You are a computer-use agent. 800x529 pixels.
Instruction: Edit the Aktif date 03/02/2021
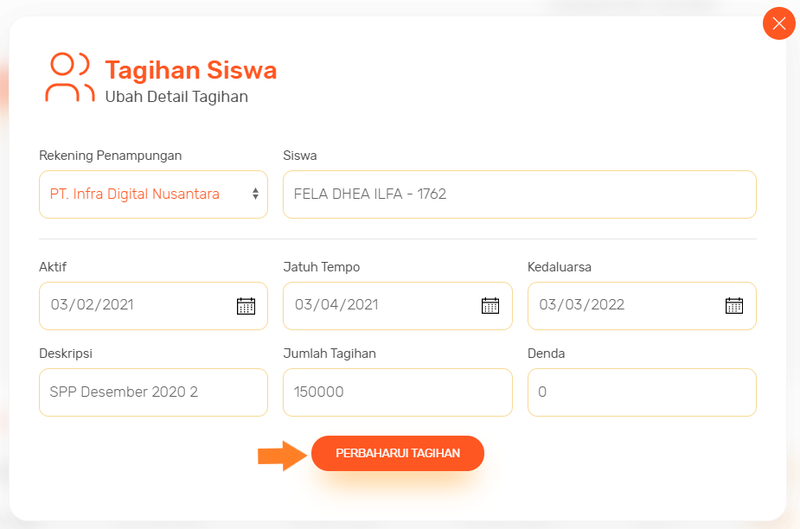click(154, 306)
